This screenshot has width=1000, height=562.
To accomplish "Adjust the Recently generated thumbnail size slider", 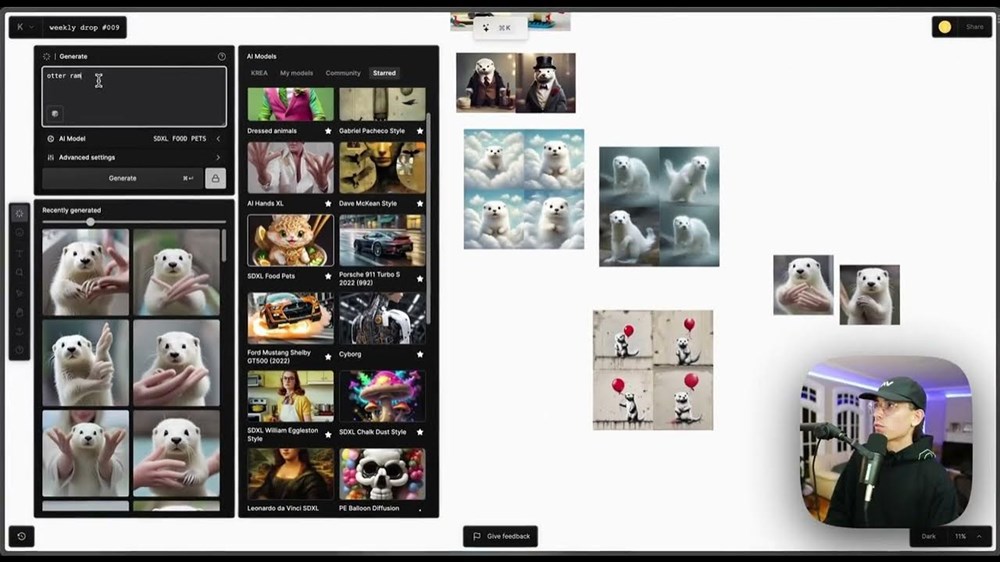I will pyautogui.click(x=91, y=222).
